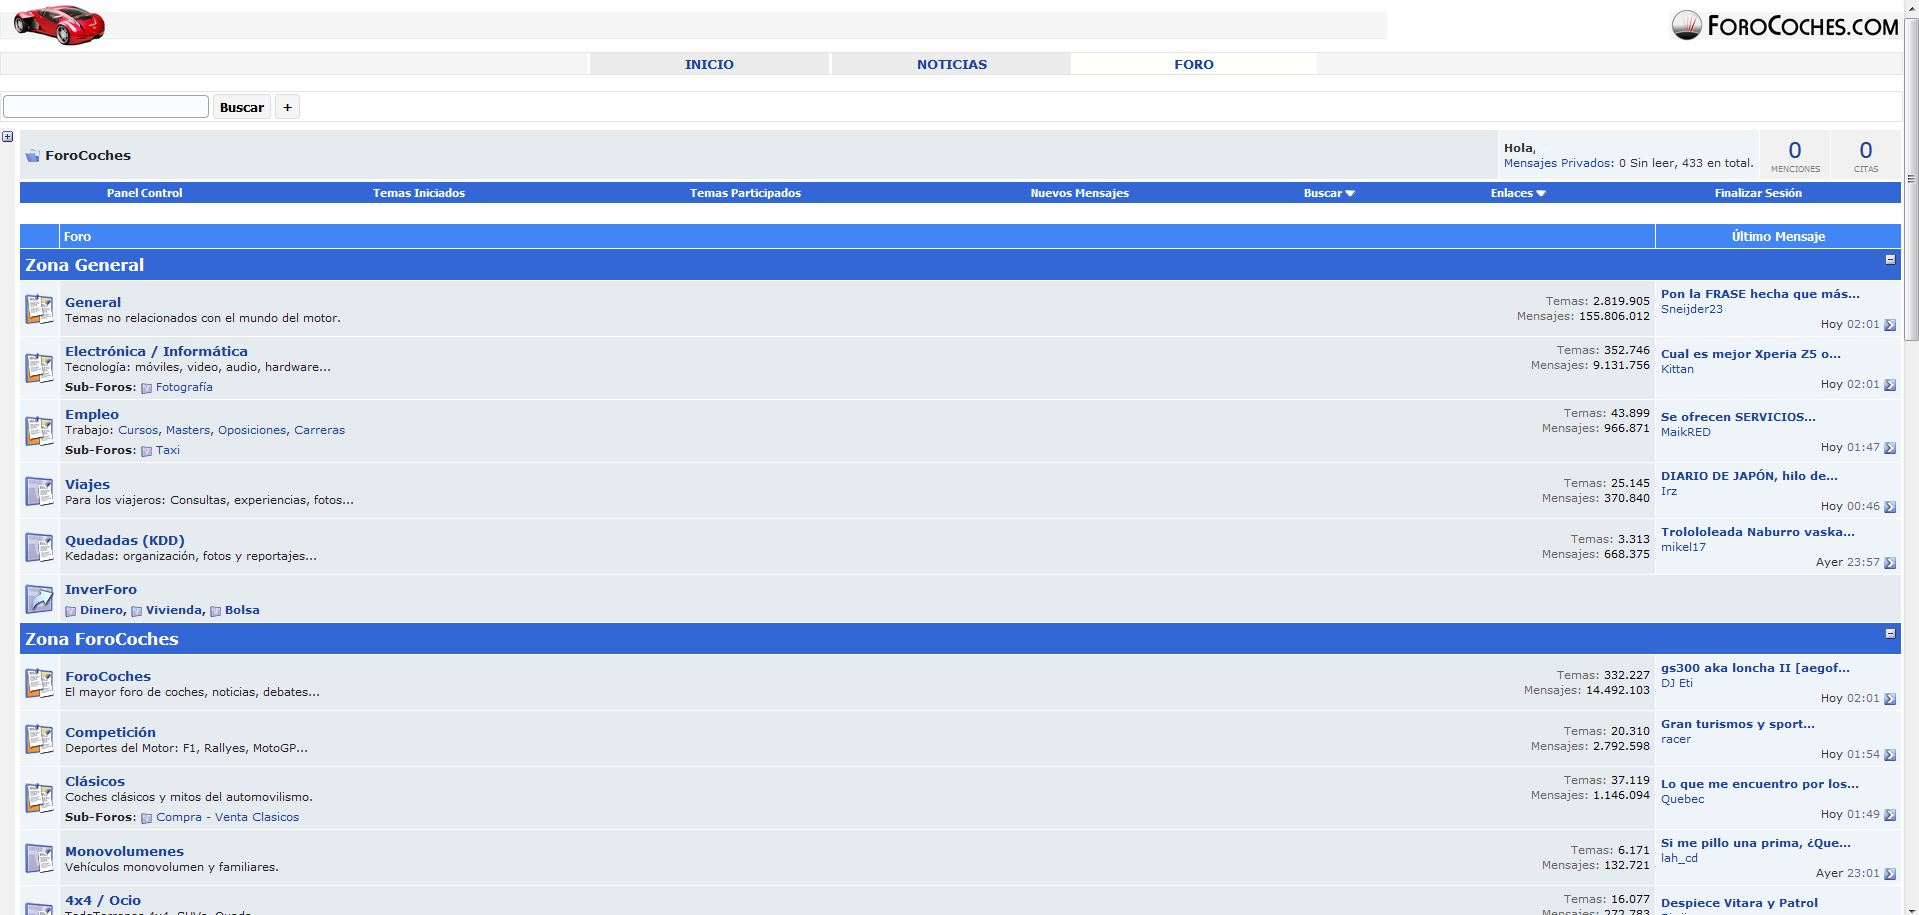This screenshot has width=1919, height=915.
Task: Go to last post arrow for Si me pillo una prima
Action: coord(1890,874)
